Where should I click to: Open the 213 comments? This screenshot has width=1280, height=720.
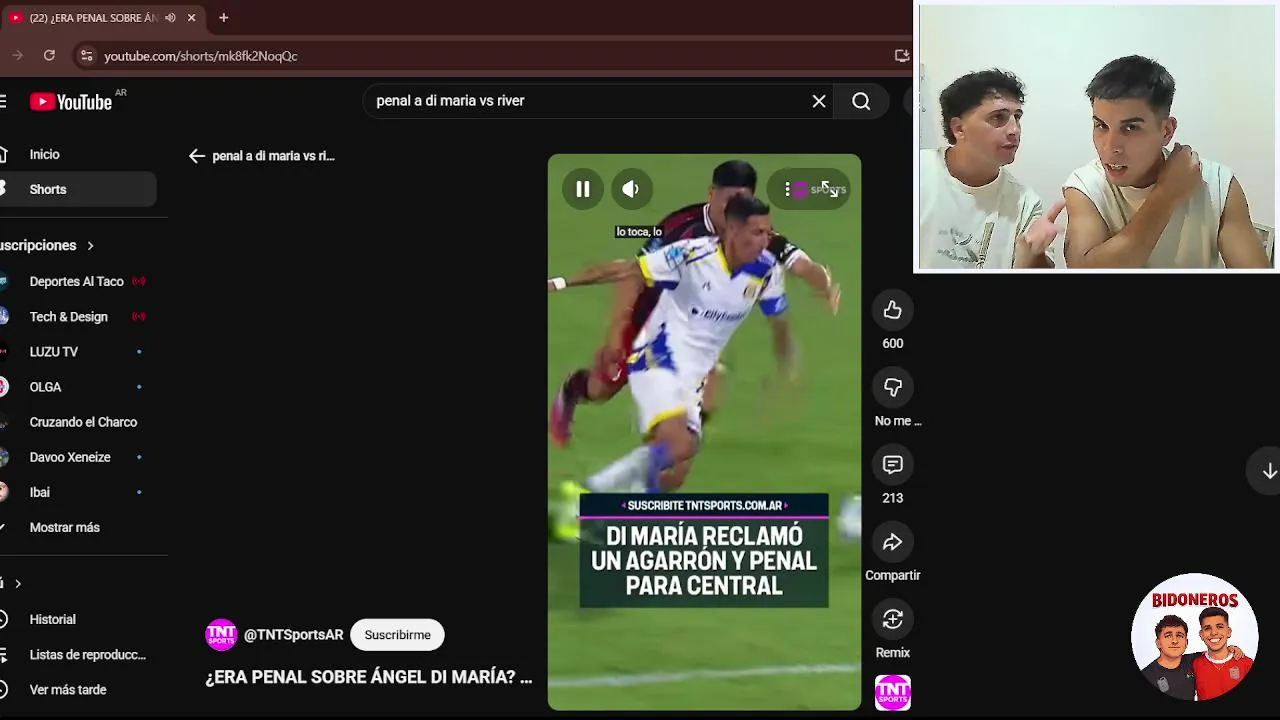[893, 465]
